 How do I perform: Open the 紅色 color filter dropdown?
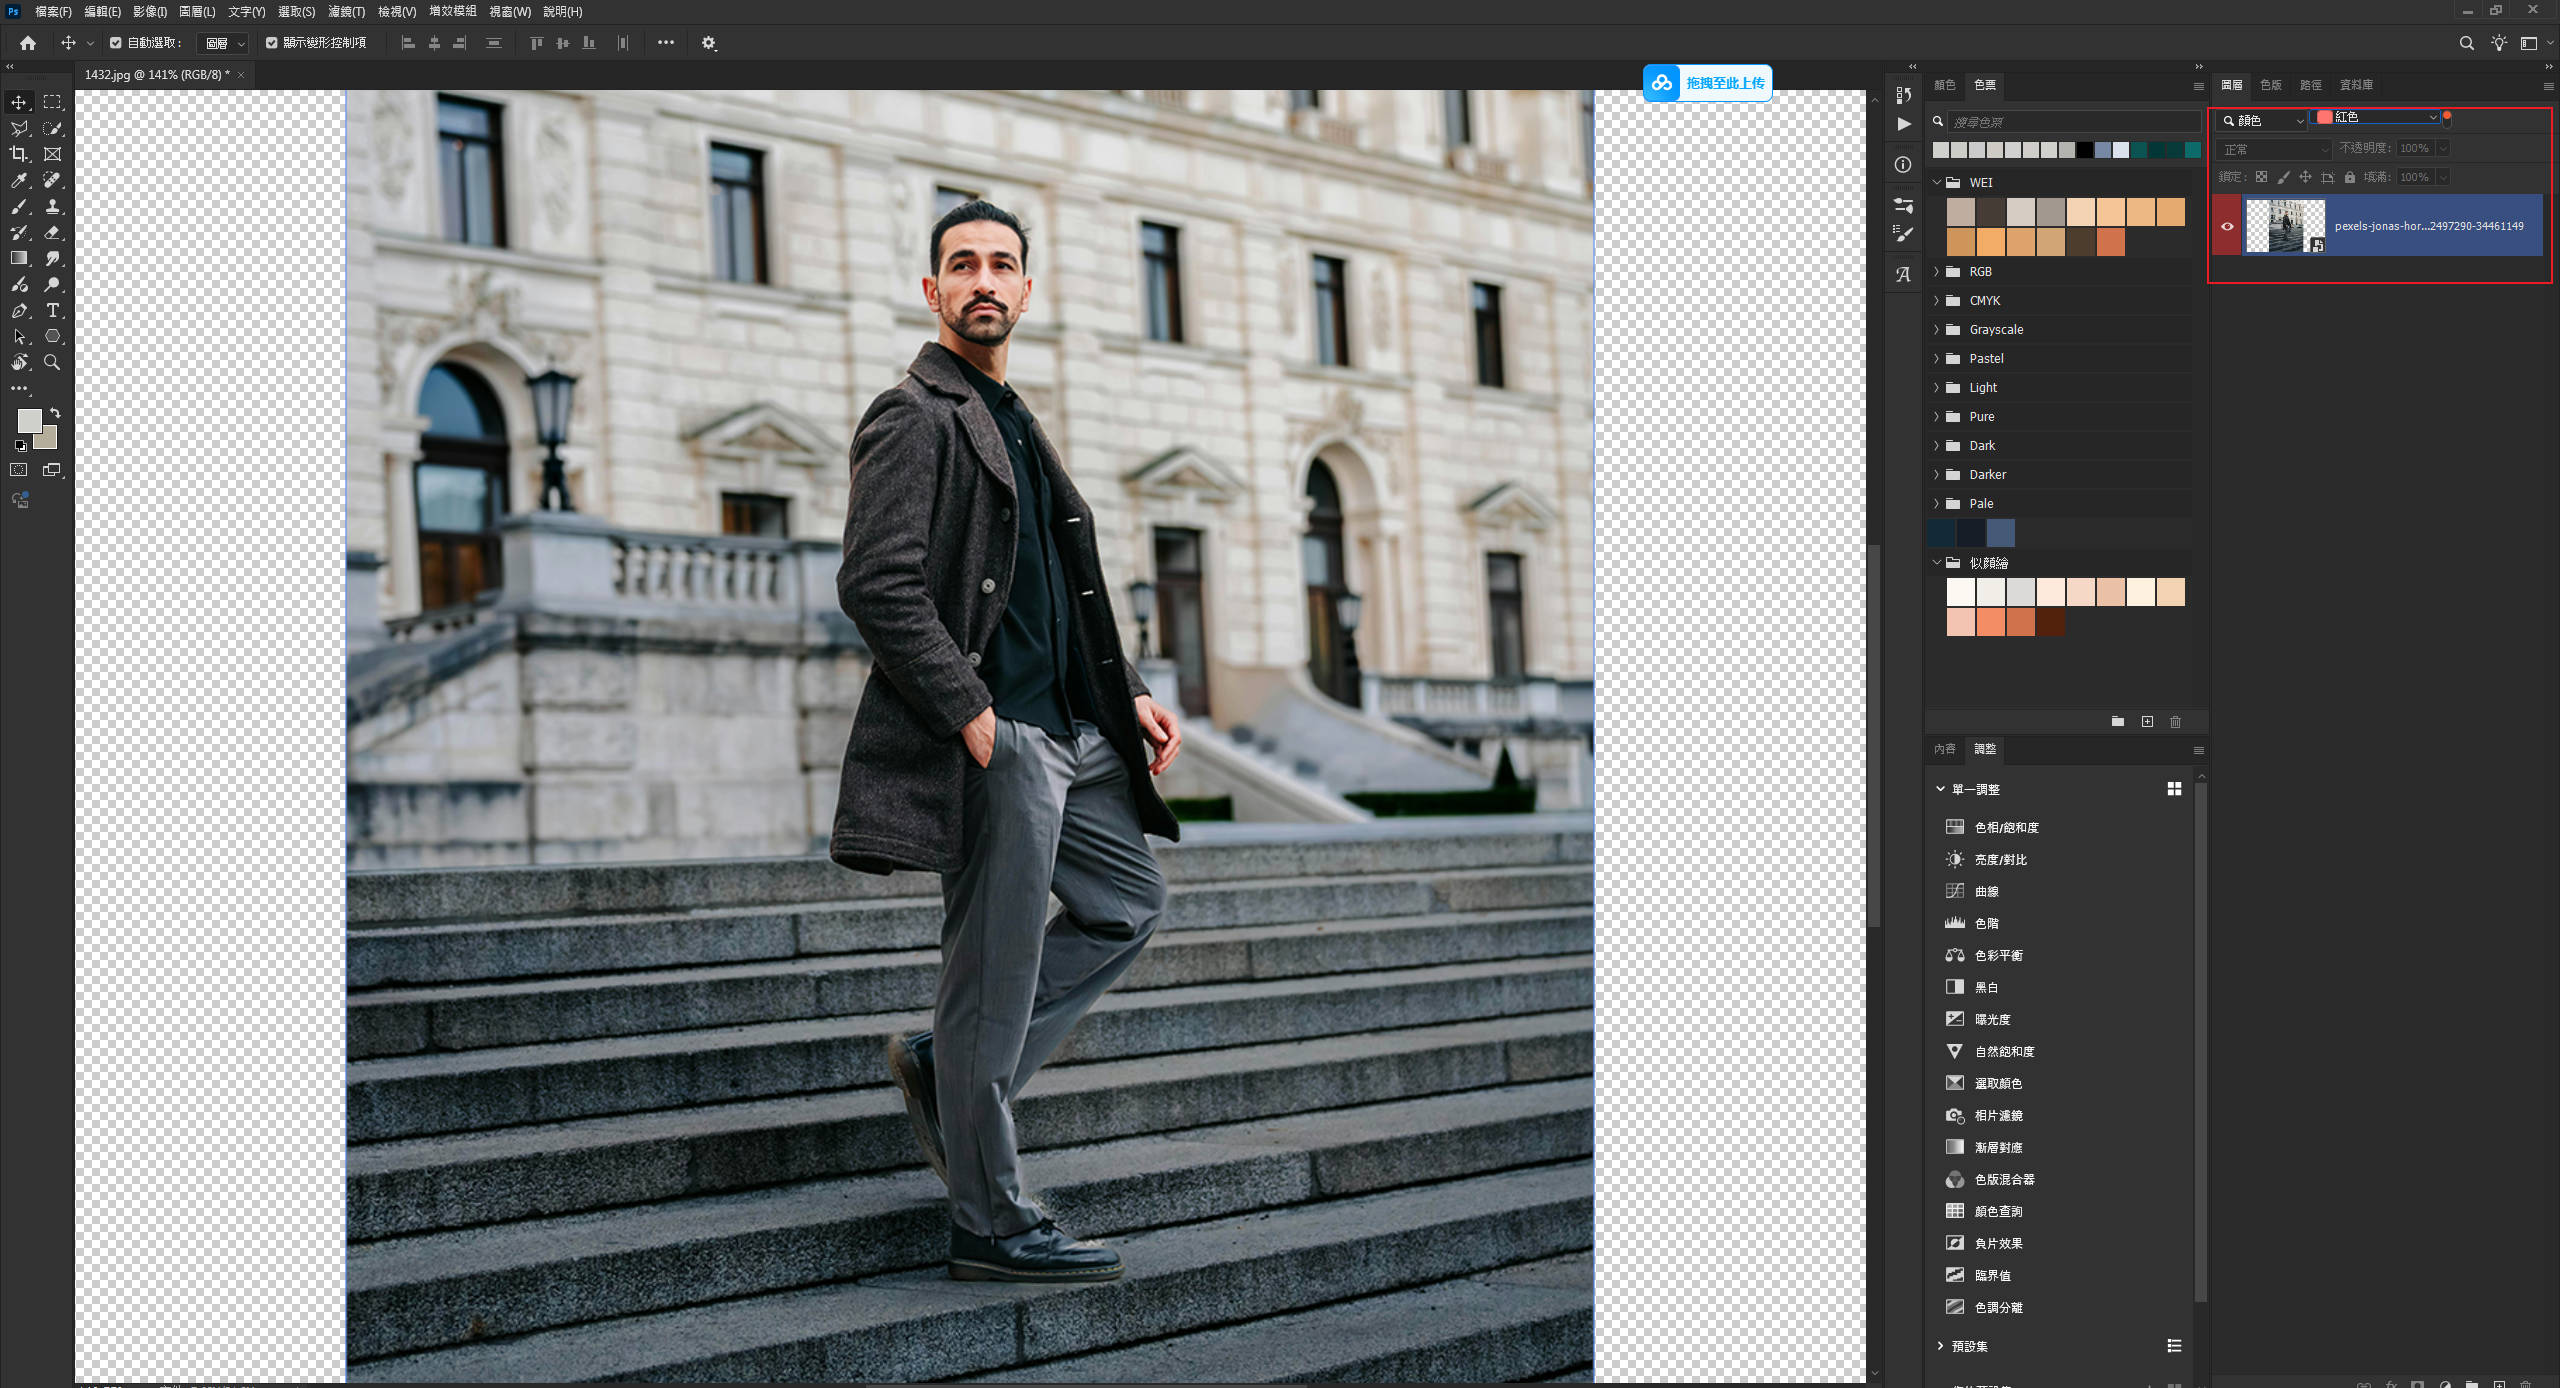(2378, 118)
